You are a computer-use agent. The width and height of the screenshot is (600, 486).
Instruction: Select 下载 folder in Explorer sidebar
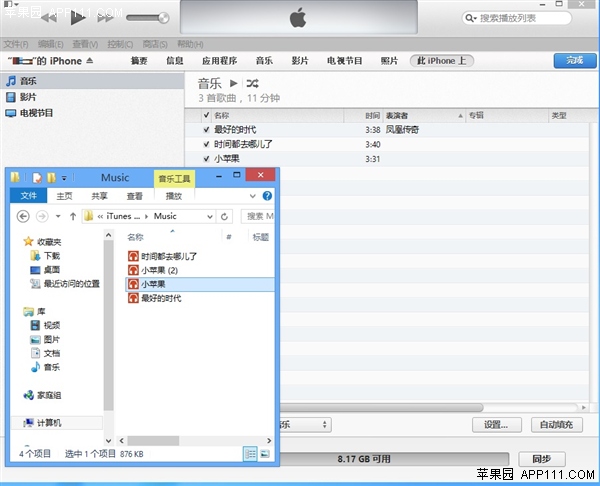(51, 256)
